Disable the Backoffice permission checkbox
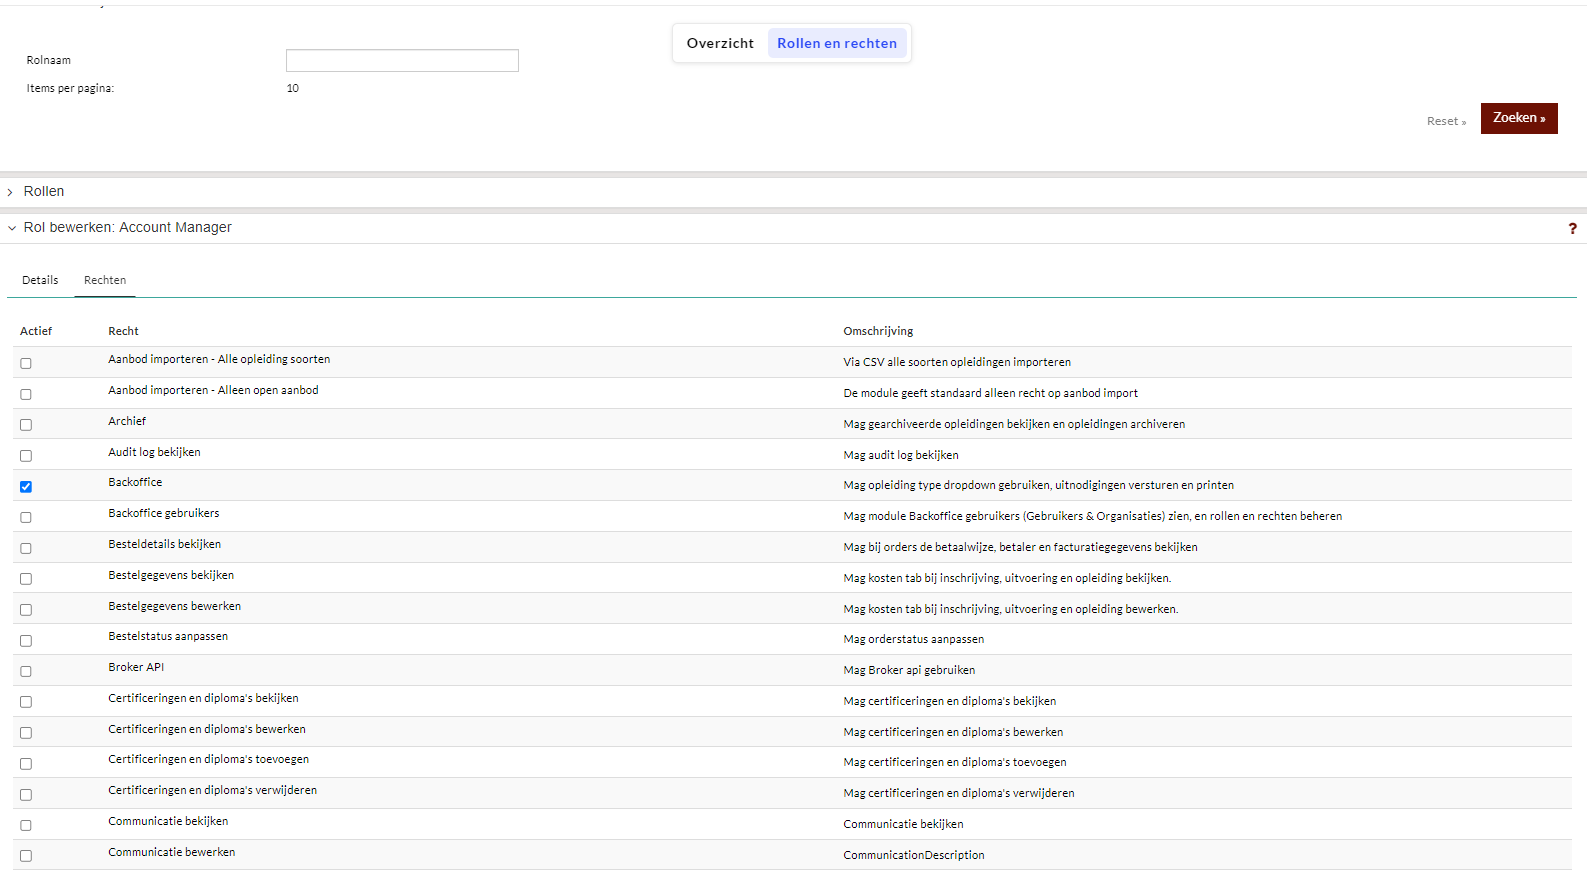Image resolution: width=1587 pixels, height=871 pixels. pos(26,487)
